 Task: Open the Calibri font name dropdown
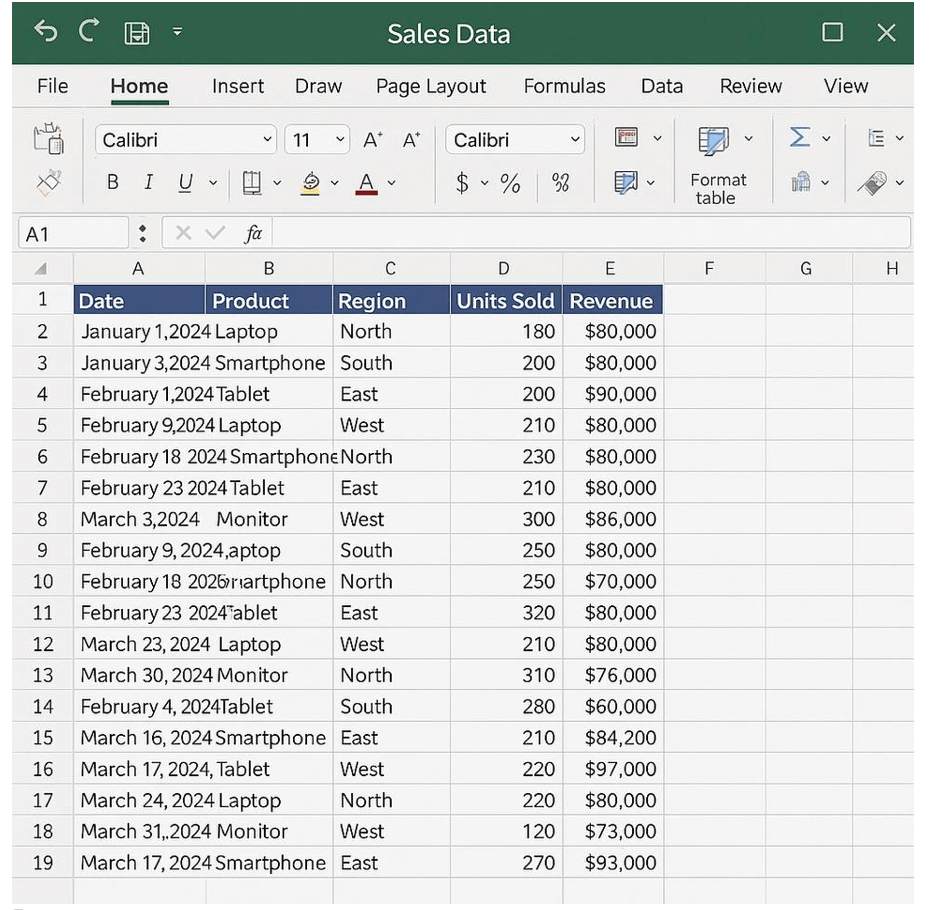(x=186, y=140)
